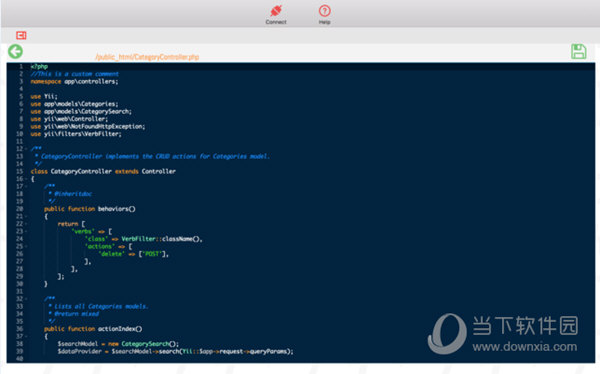Click 'use app\models\Categories;' line
Viewport: 600px width, 374px height.
coord(75,104)
